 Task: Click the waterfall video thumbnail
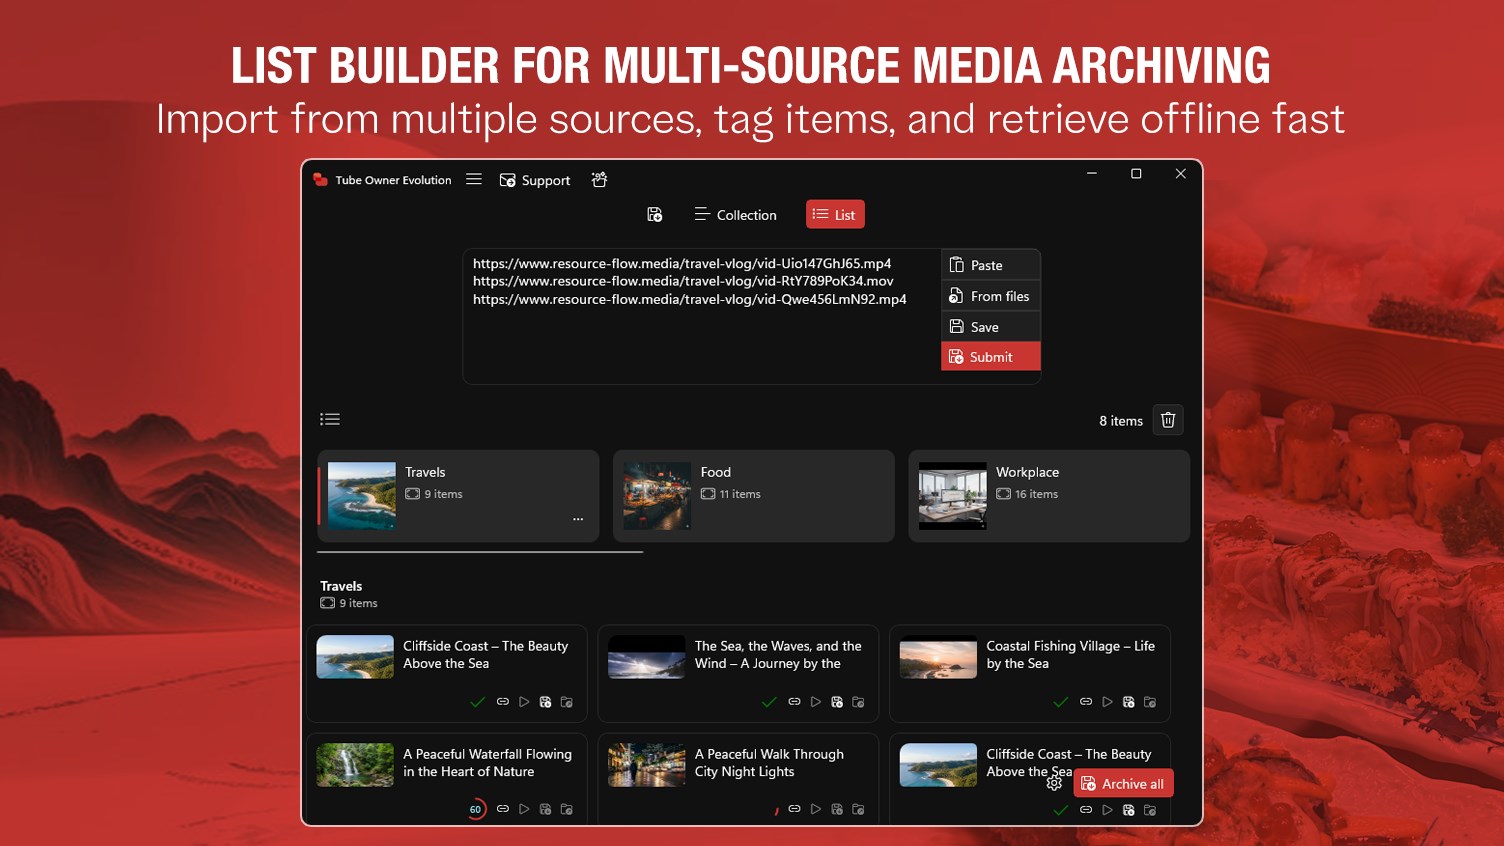coord(355,765)
